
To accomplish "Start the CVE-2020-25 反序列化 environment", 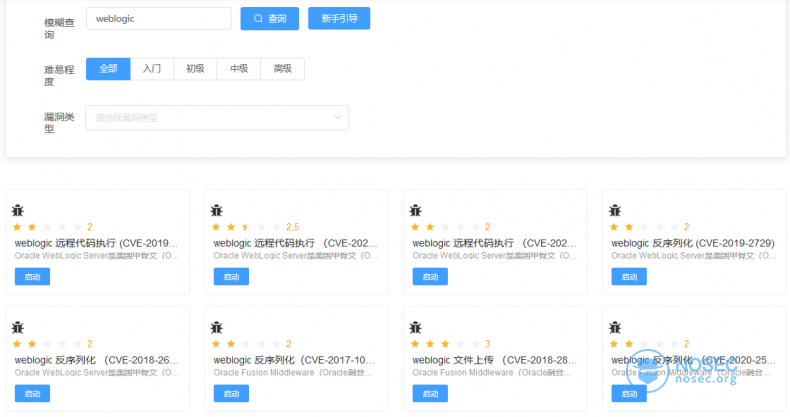I will click(629, 393).
